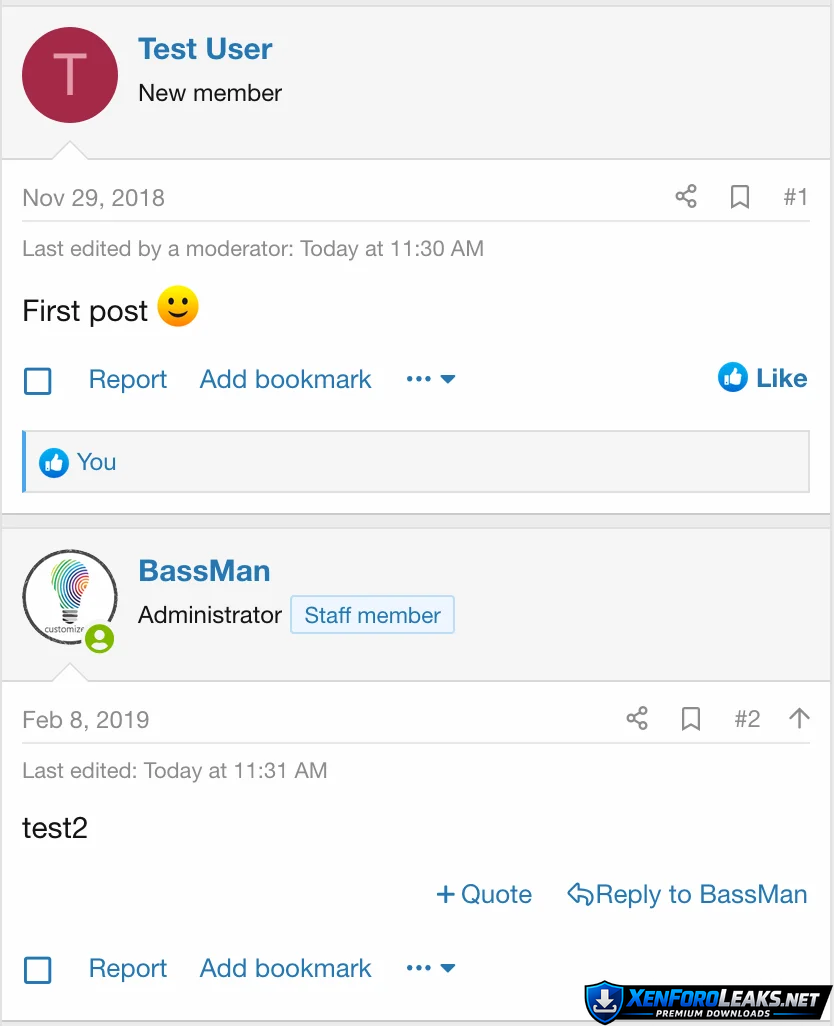Report the First post message
Image resolution: width=834 pixels, height=1026 pixels.
(128, 380)
